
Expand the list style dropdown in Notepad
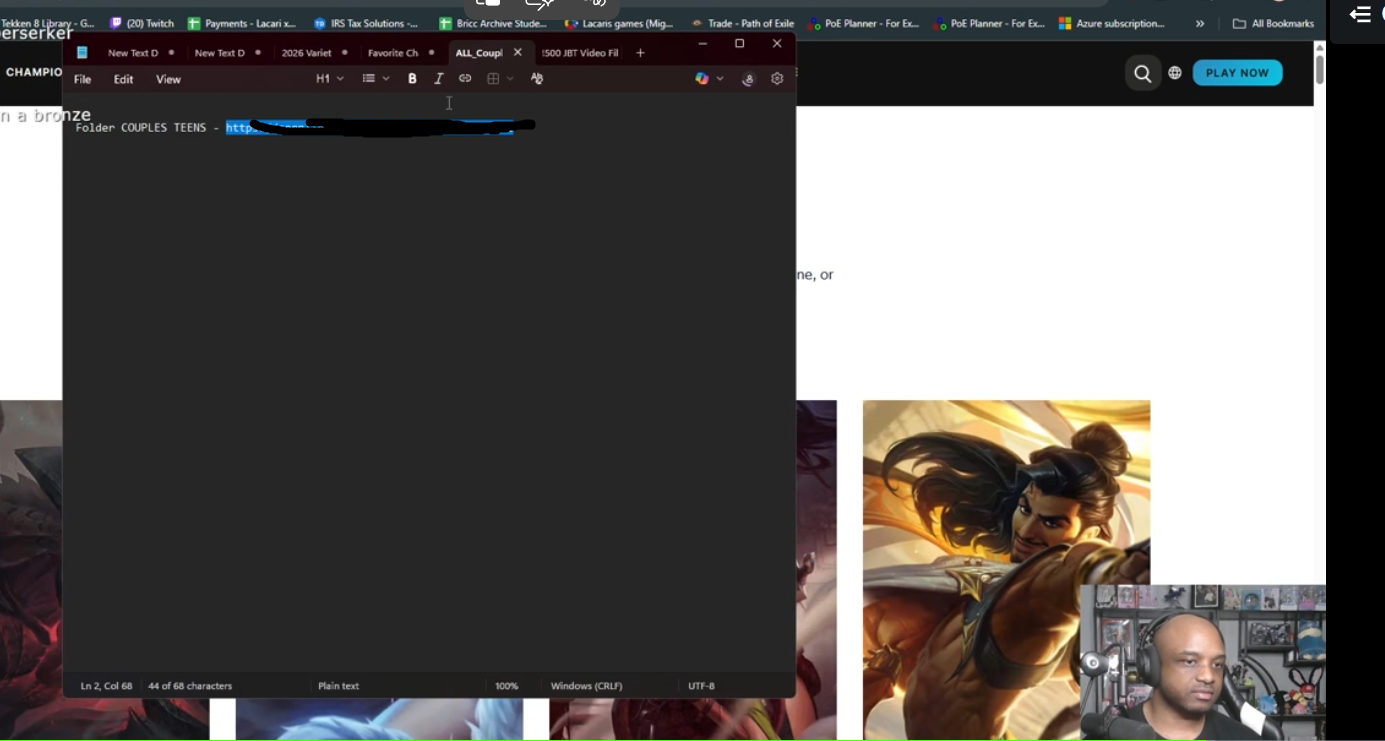pyautogui.click(x=386, y=79)
